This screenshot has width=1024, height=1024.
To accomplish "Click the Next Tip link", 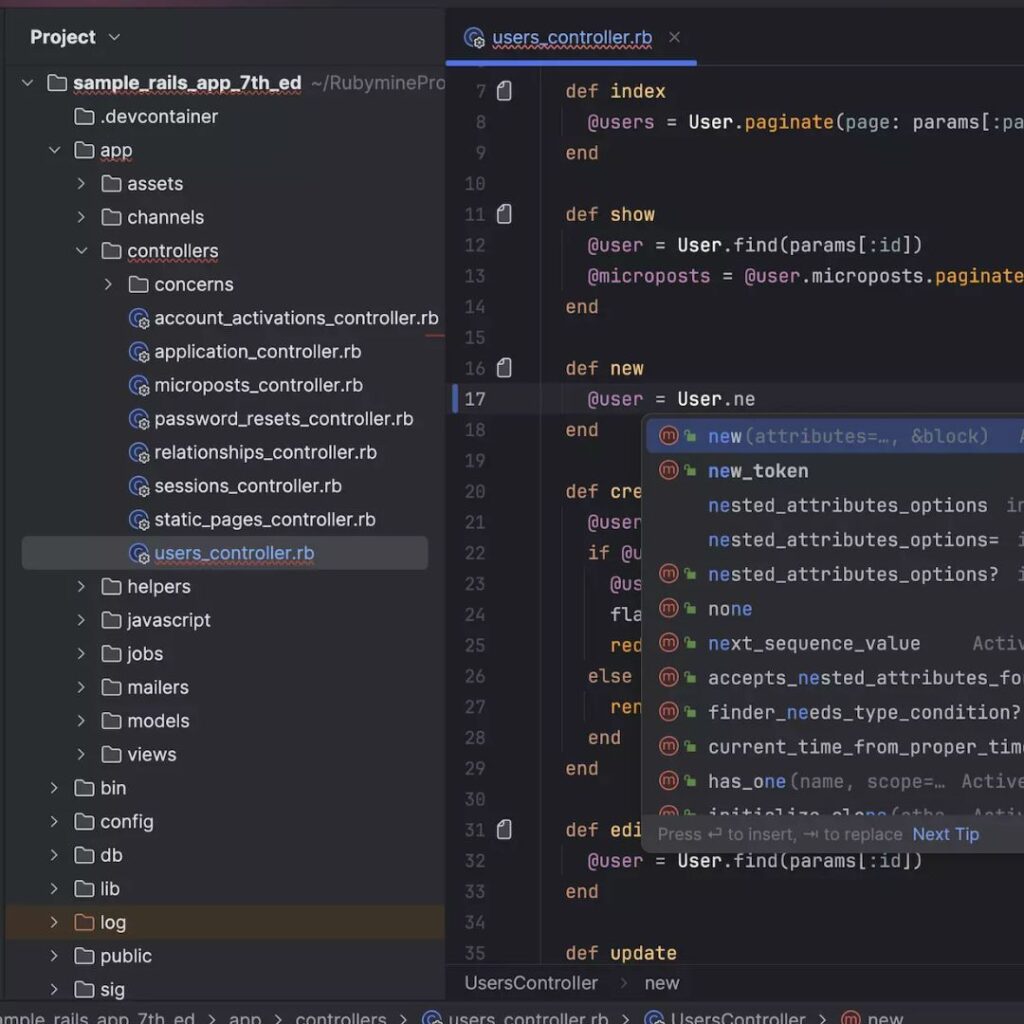I will 945,834.
